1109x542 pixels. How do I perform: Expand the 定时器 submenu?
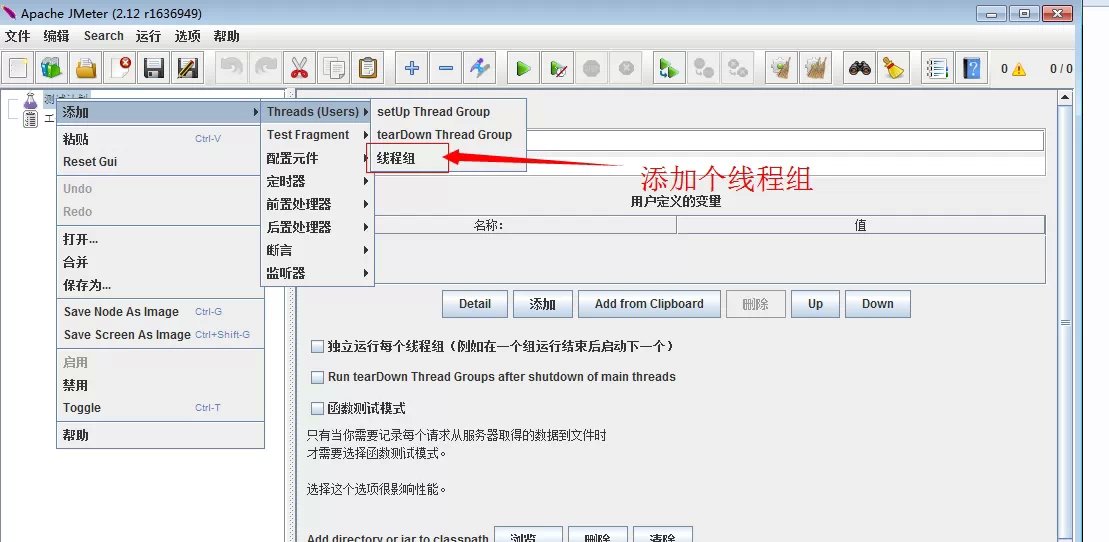[317, 181]
